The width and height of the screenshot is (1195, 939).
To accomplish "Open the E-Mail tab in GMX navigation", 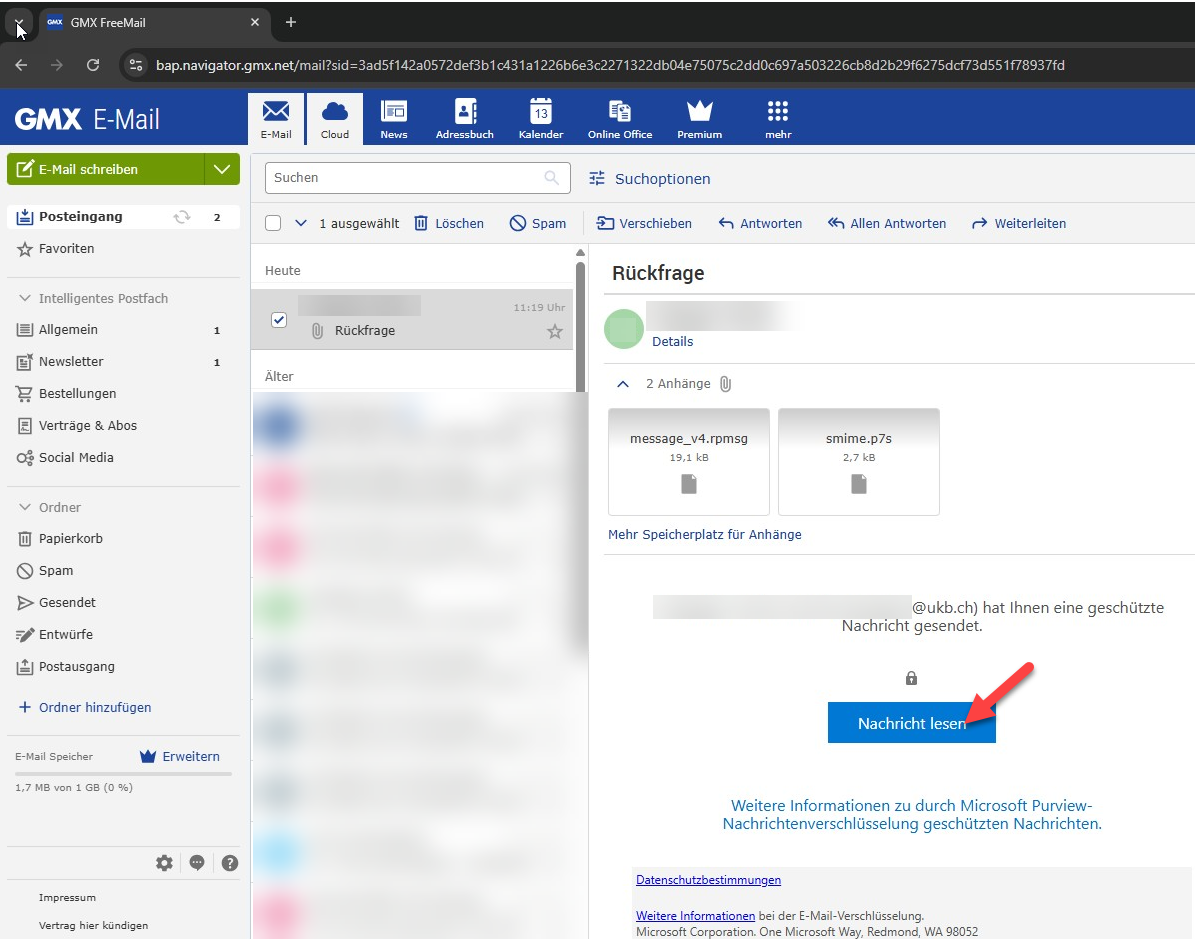I will tap(276, 119).
